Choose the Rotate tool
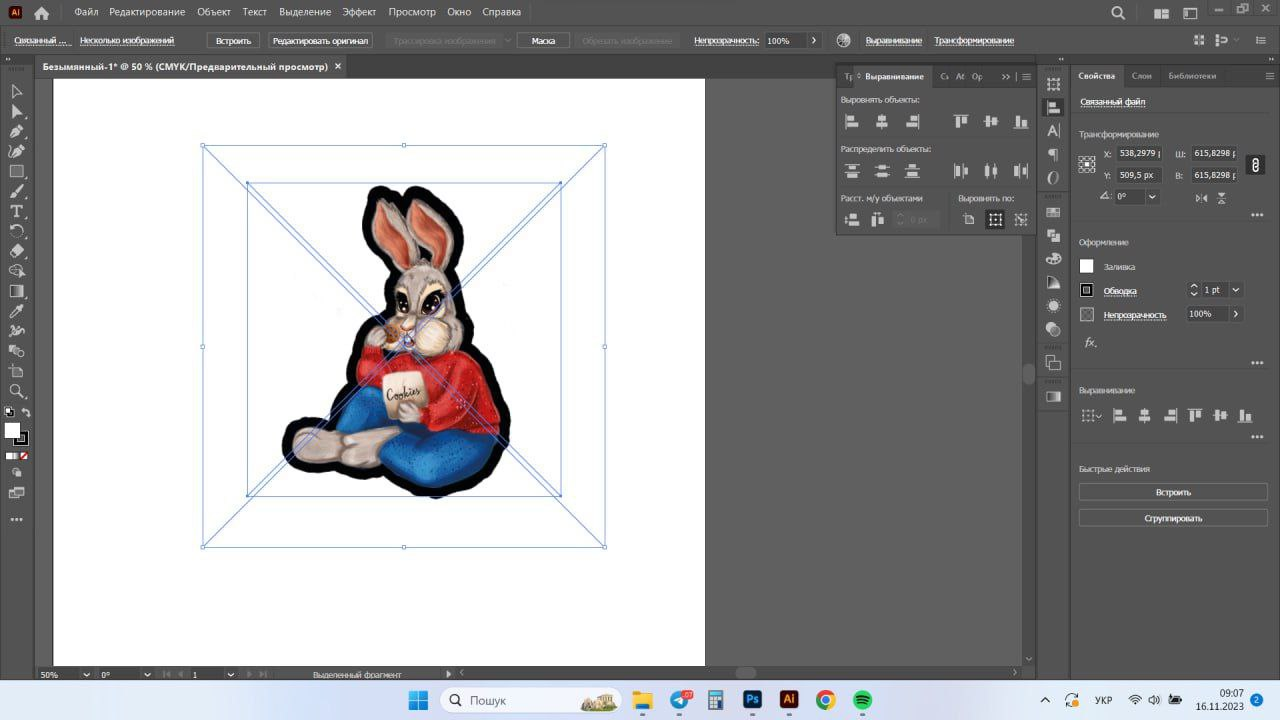This screenshot has height=720, width=1280. click(x=17, y=231)
